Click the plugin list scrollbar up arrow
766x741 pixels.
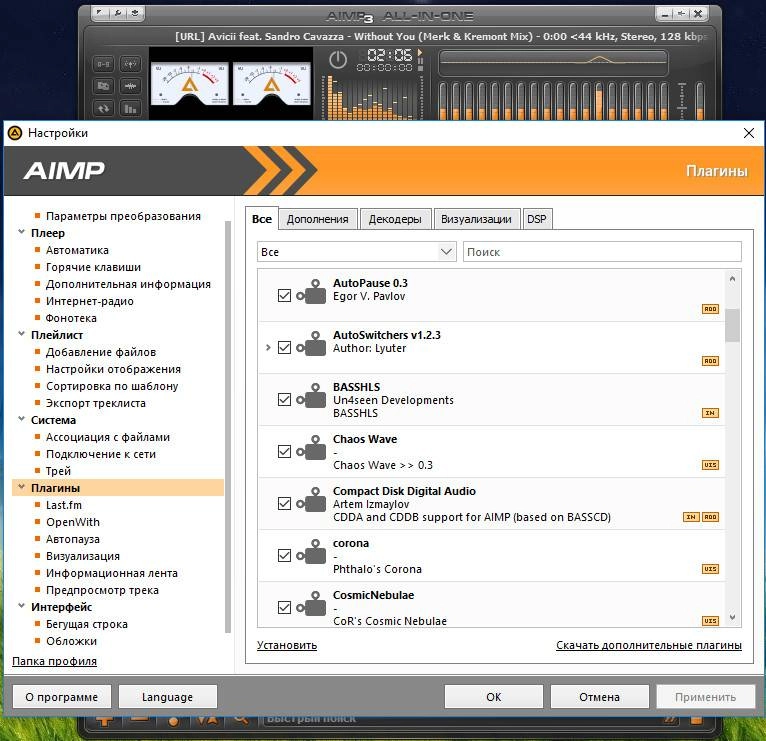732,279
